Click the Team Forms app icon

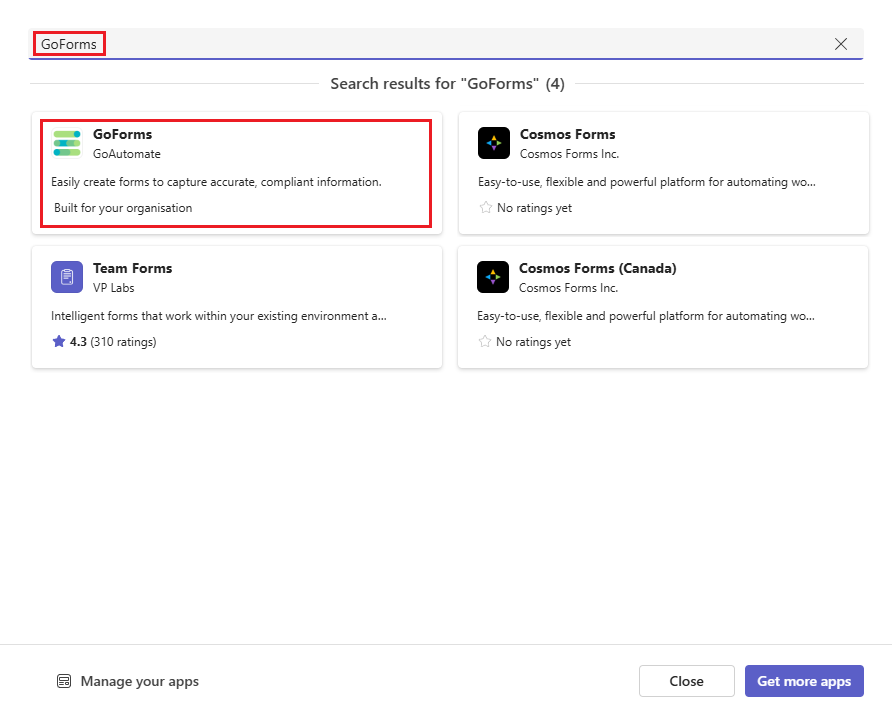tap(67, 277)
